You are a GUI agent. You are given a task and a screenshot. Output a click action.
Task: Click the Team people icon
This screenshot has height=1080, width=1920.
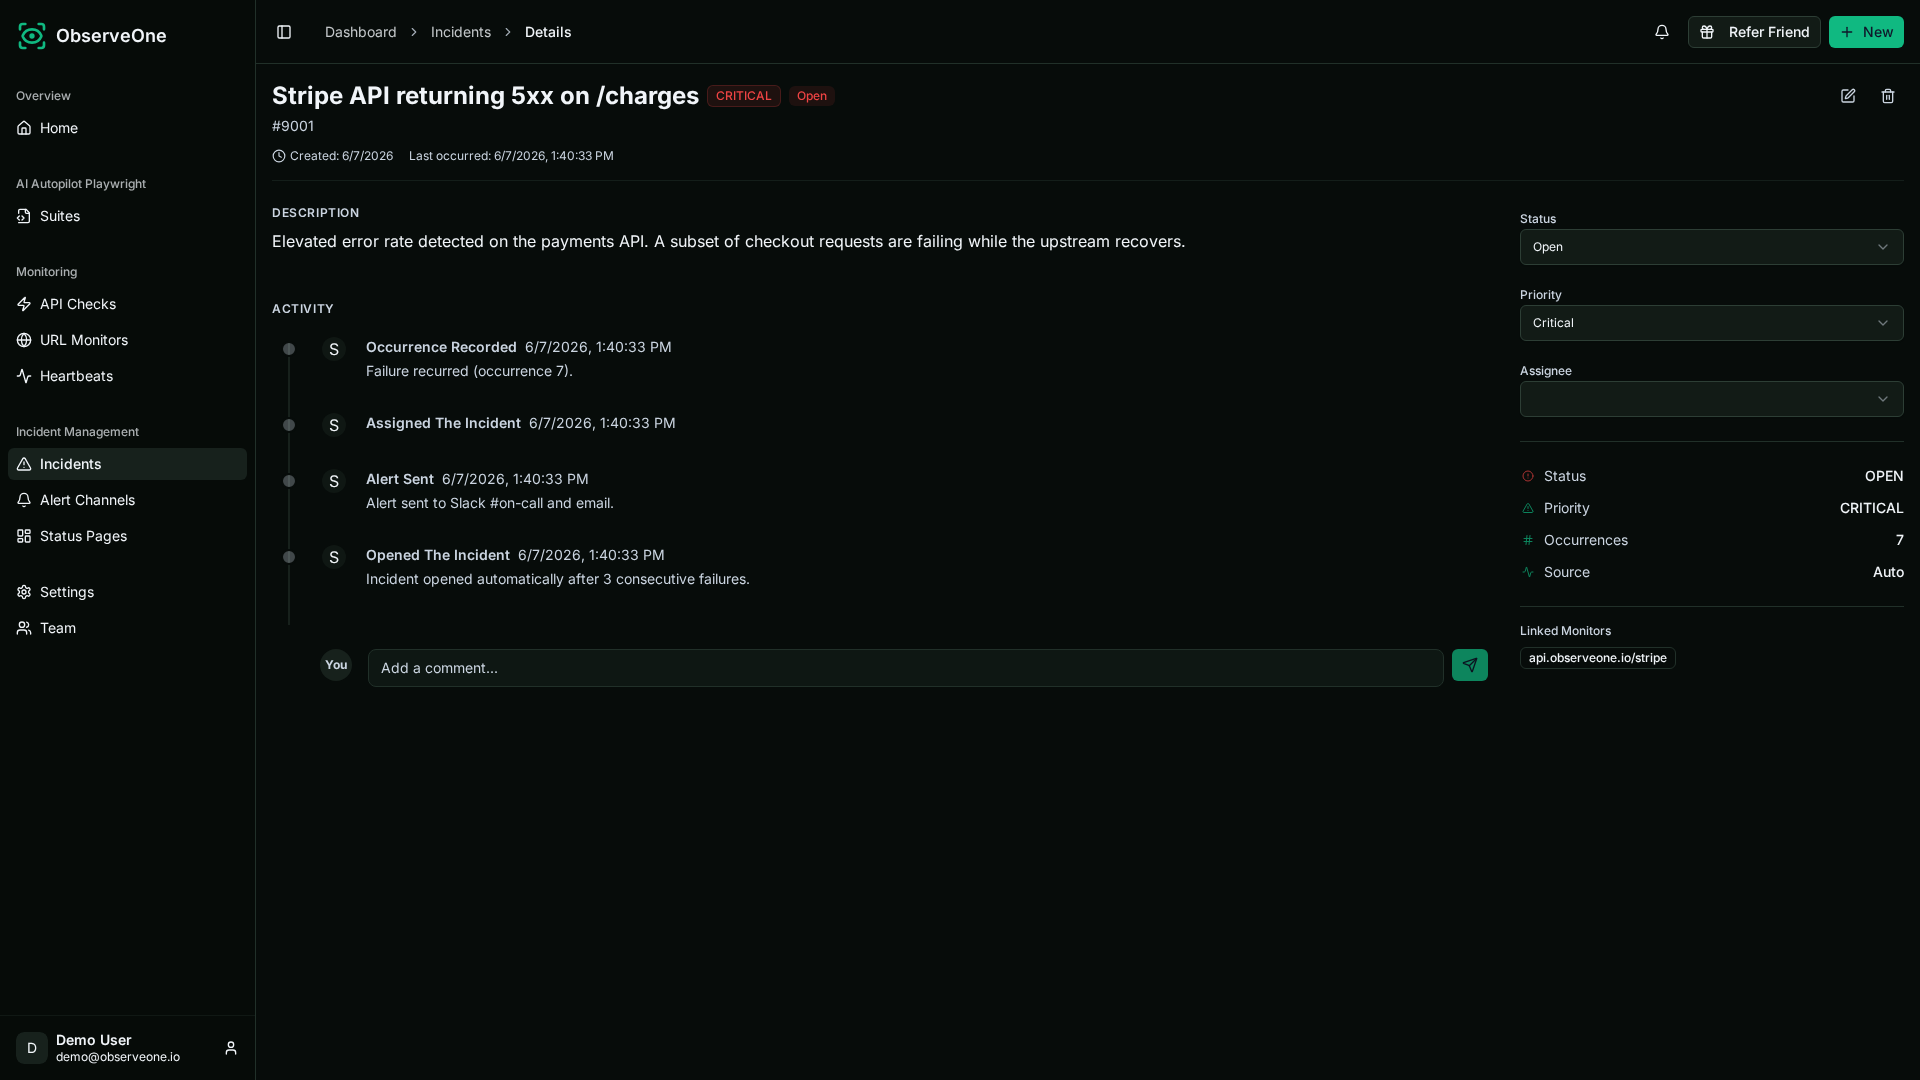[x=24, y=628]
